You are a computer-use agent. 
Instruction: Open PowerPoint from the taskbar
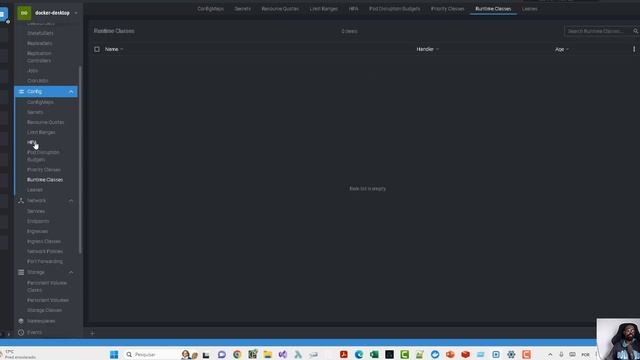coord(450,354)
